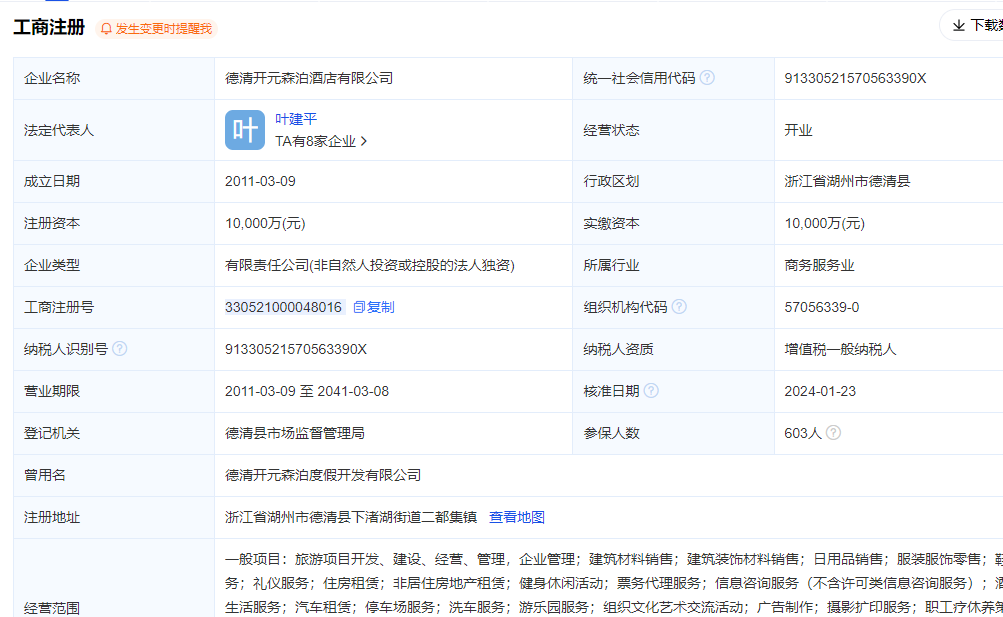Screen dimensions: 1003x617
Task: Open help icon next to 核准日期
Action: coord(651,391)
